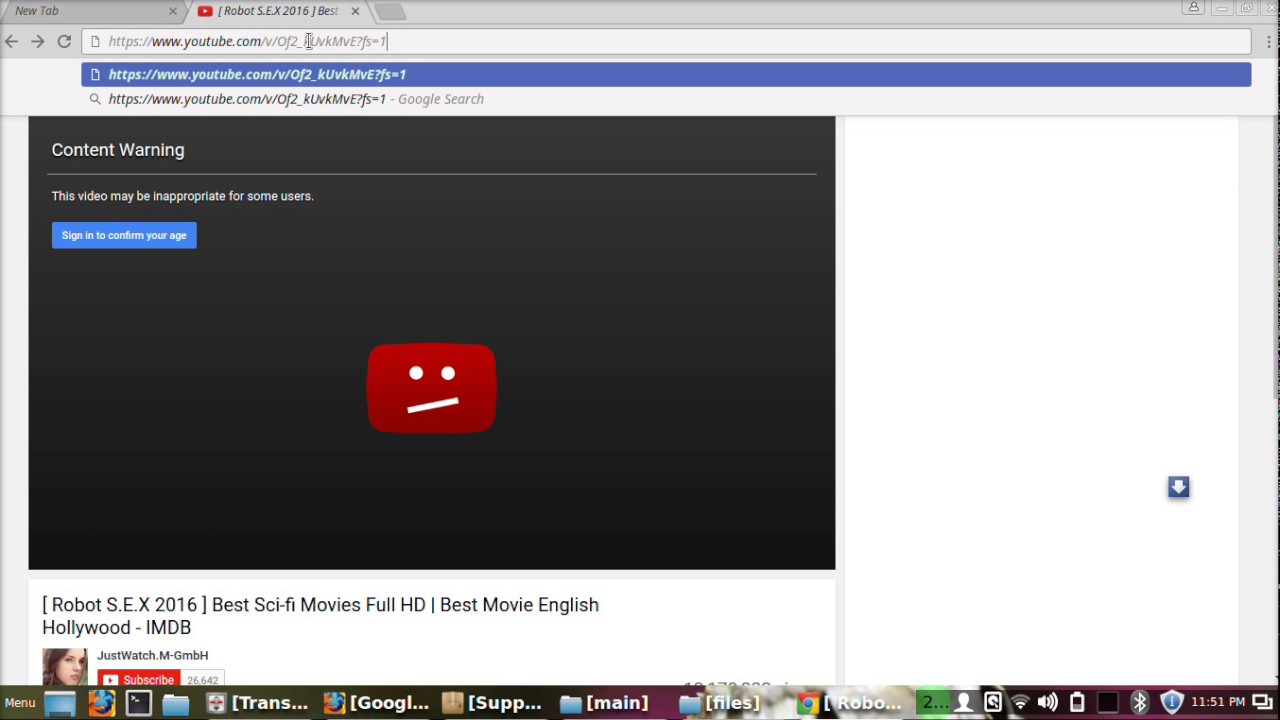Screen dimensions: 1280x720
Task: Click the battery status tray icon
Action: [x=1077, y=703]
